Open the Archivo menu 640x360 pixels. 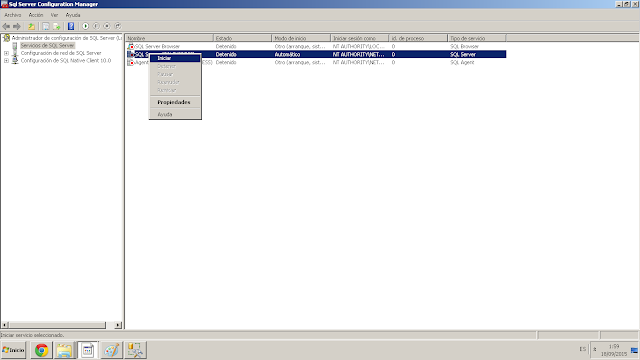click(x=13, y=15)
